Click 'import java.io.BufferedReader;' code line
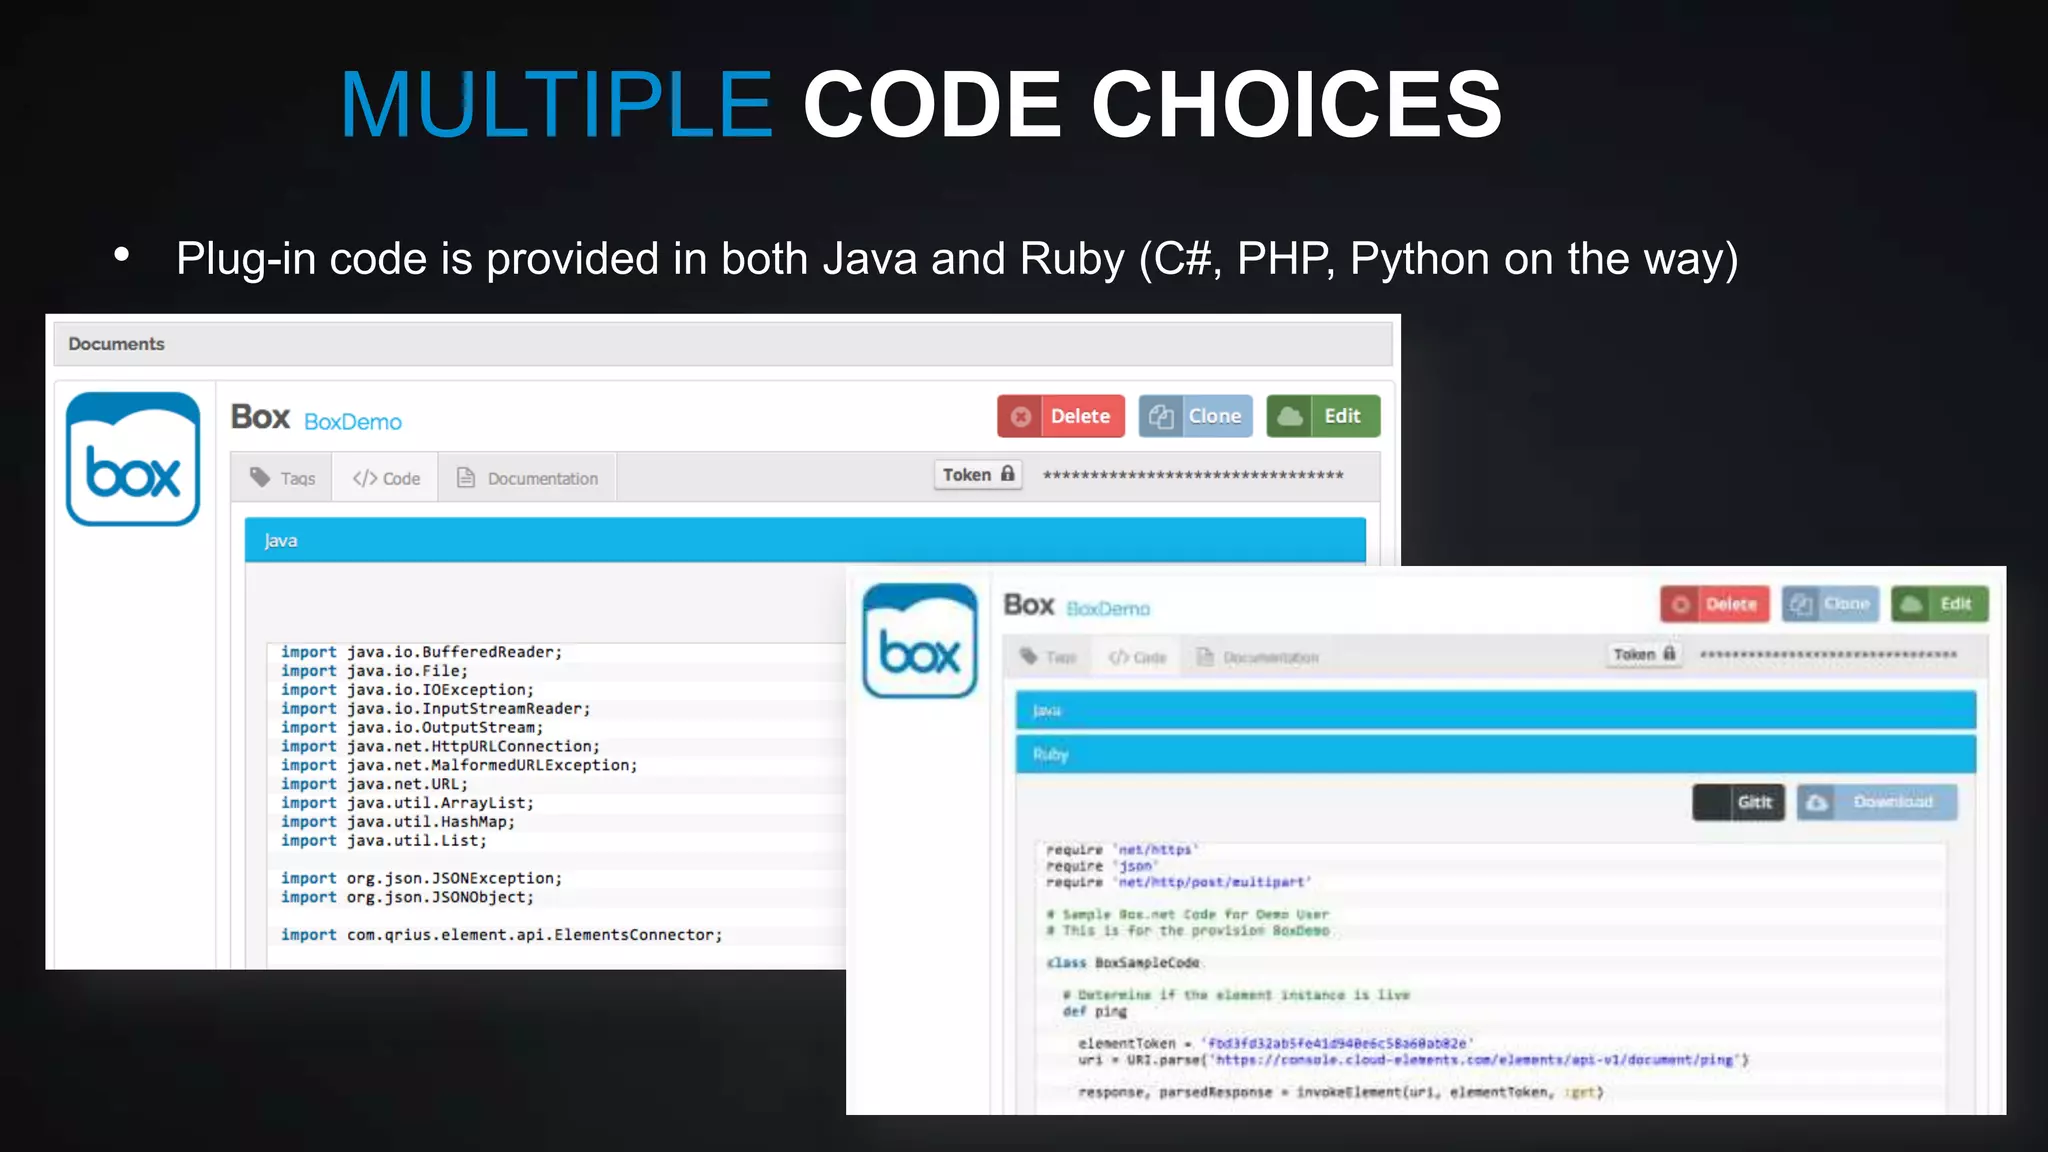 422,652
